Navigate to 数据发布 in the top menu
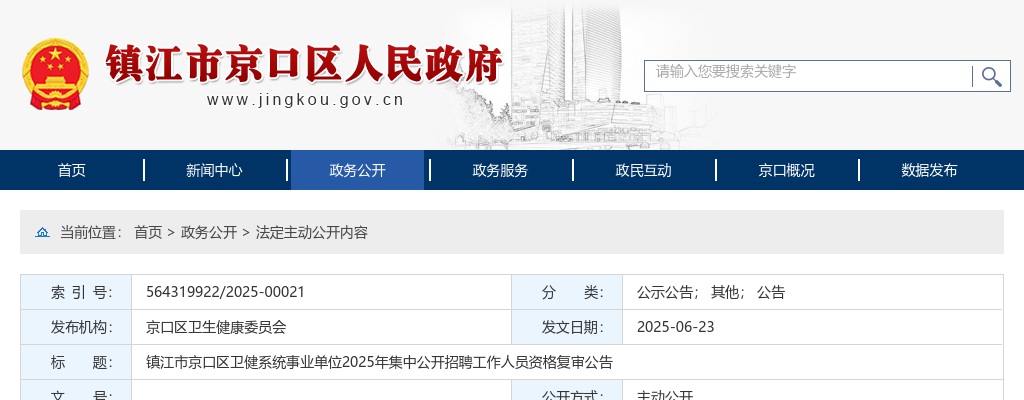This screenshot has width=1024, height=400. tap(929, 170)
